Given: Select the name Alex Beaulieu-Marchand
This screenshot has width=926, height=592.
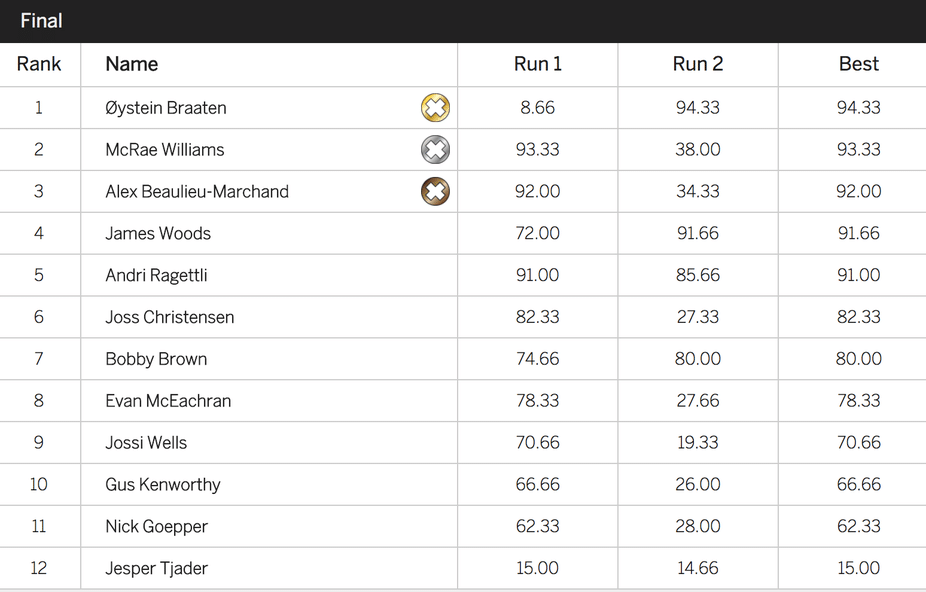Looking at the screenshot, I should (x=197, y=192).
